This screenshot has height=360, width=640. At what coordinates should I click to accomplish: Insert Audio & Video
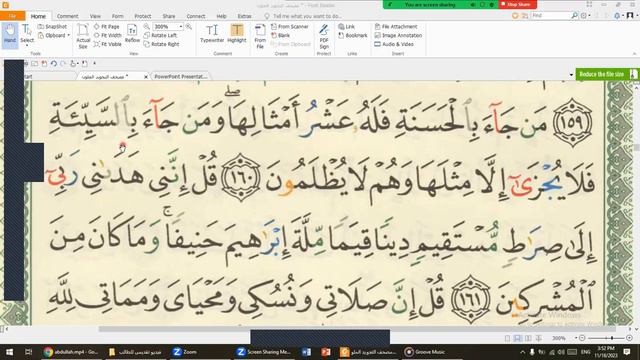pos(394,44)
